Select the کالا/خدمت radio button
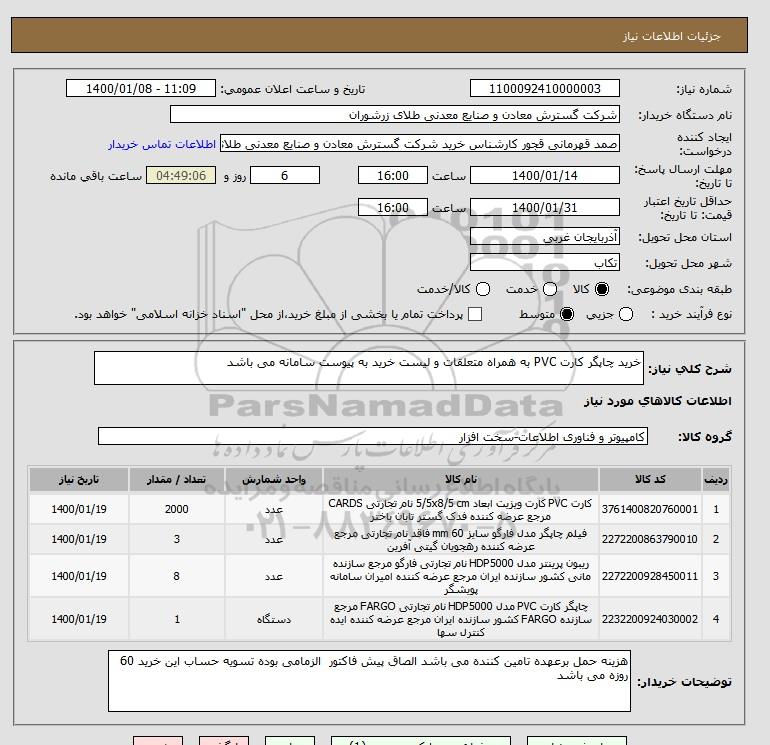 tap(483, 289)
